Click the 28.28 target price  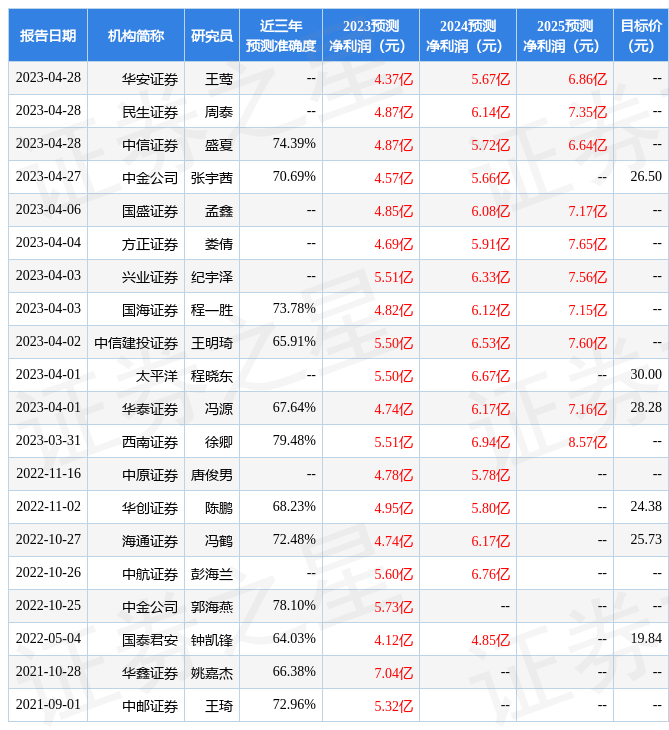(646, 407)
